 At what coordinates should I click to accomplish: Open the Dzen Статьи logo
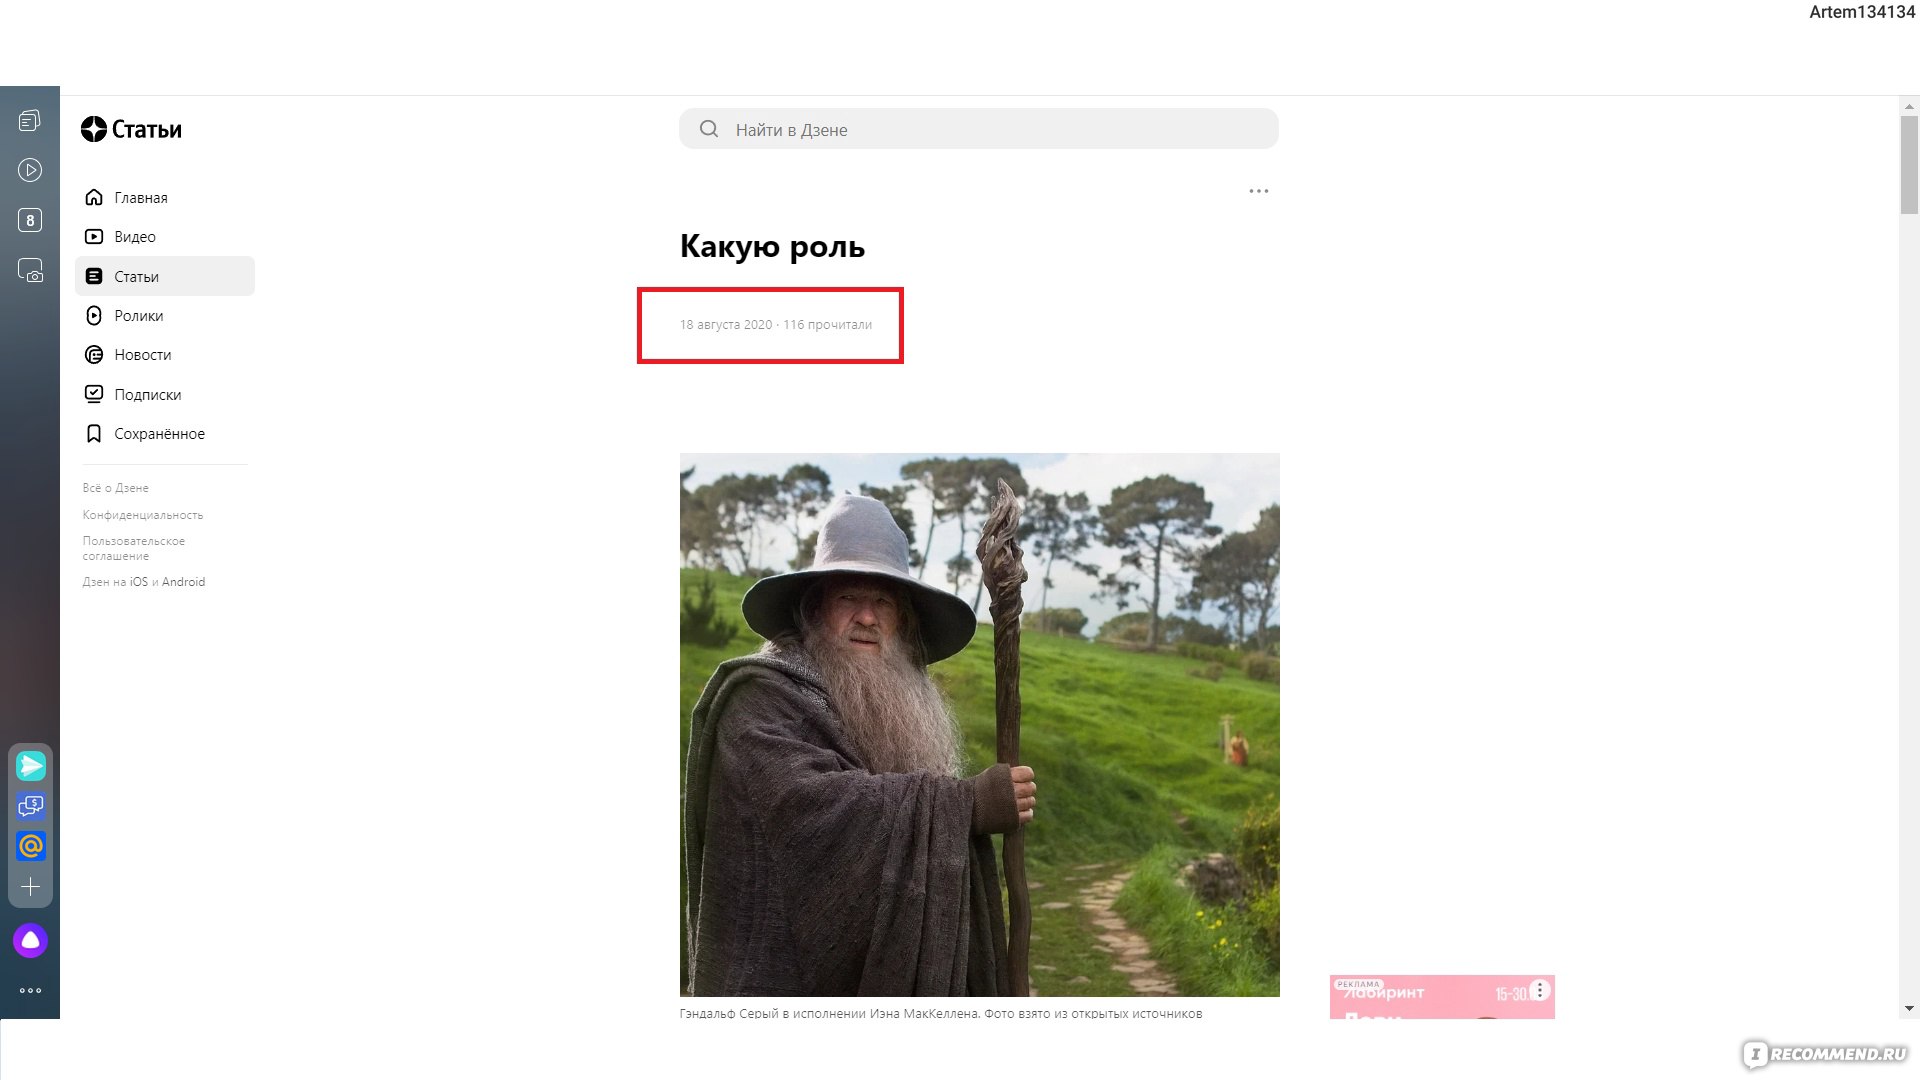[x=131, y=129]
